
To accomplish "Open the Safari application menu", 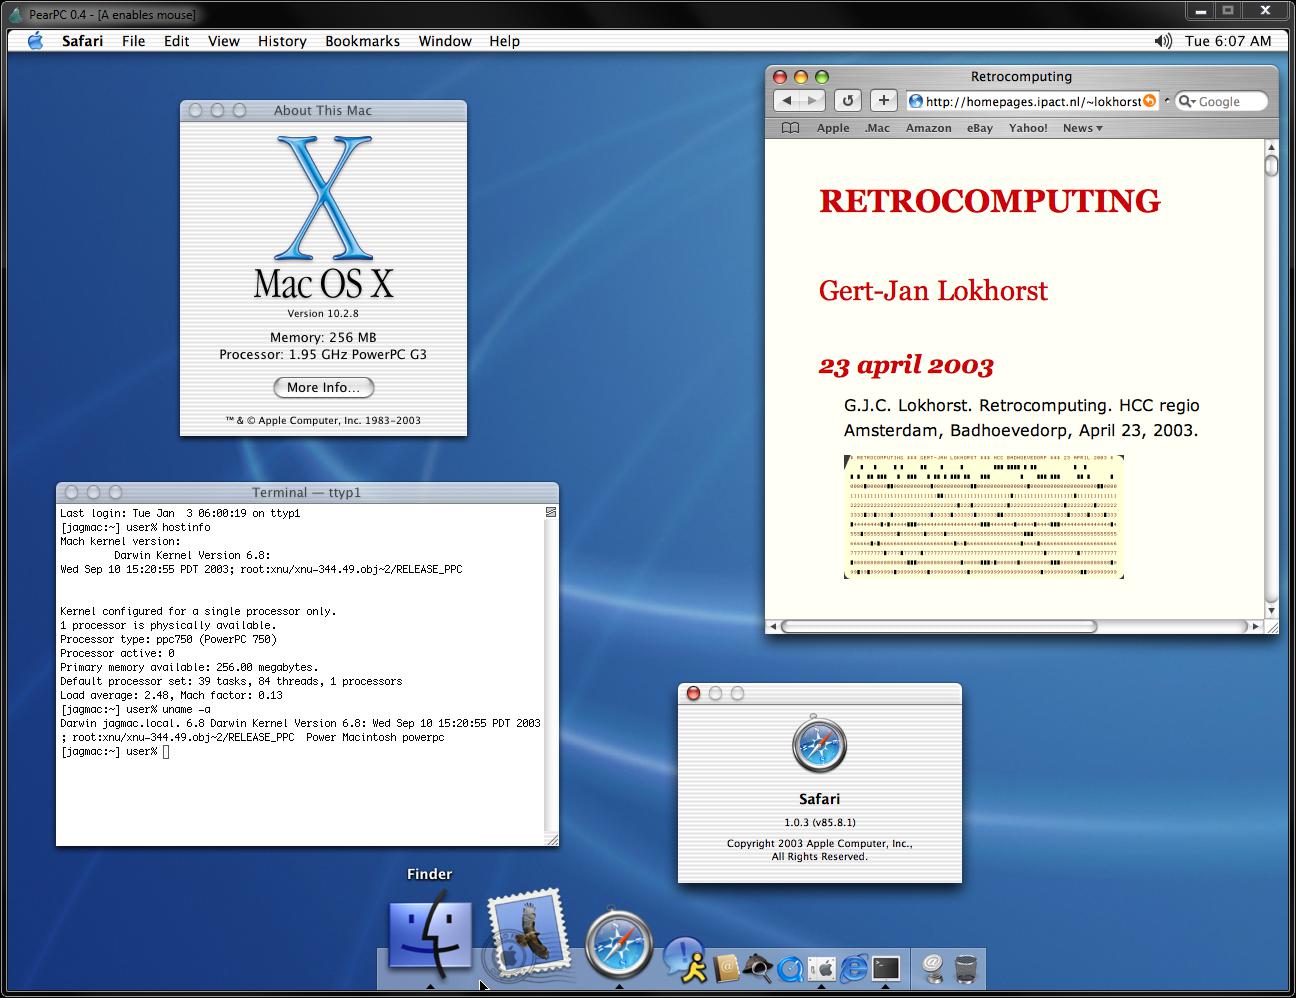I will tap(82, 41).
